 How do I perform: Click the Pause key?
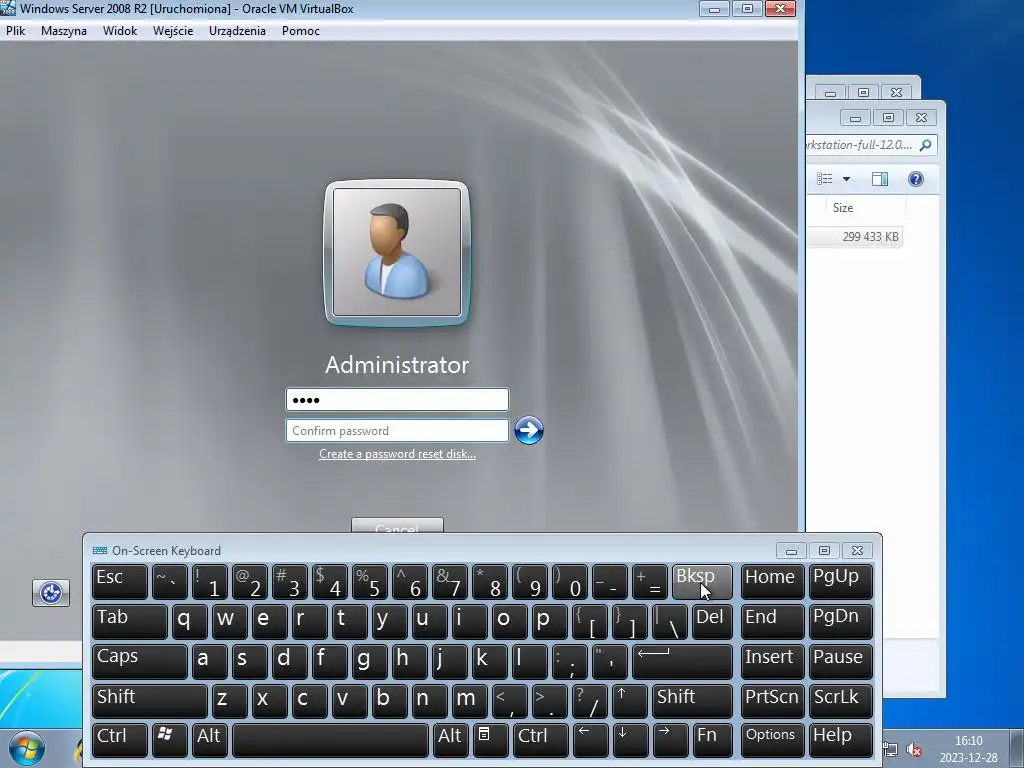(x=840, y=662)
